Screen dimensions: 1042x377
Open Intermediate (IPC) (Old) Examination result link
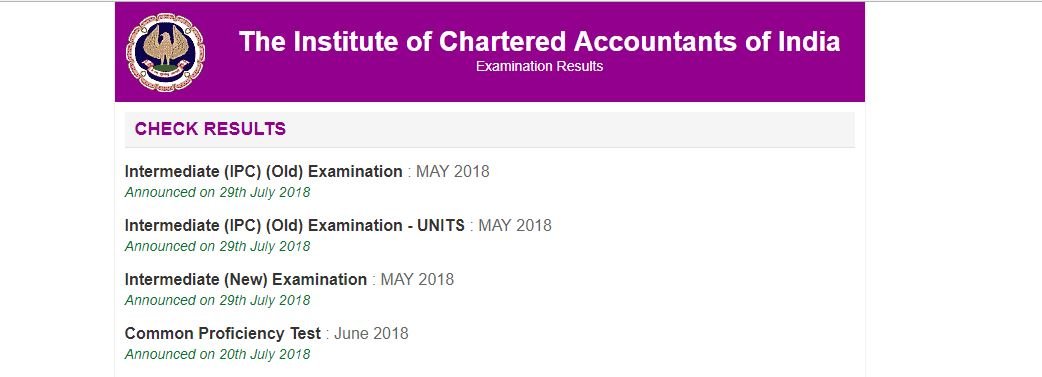(x=263, y=172)
